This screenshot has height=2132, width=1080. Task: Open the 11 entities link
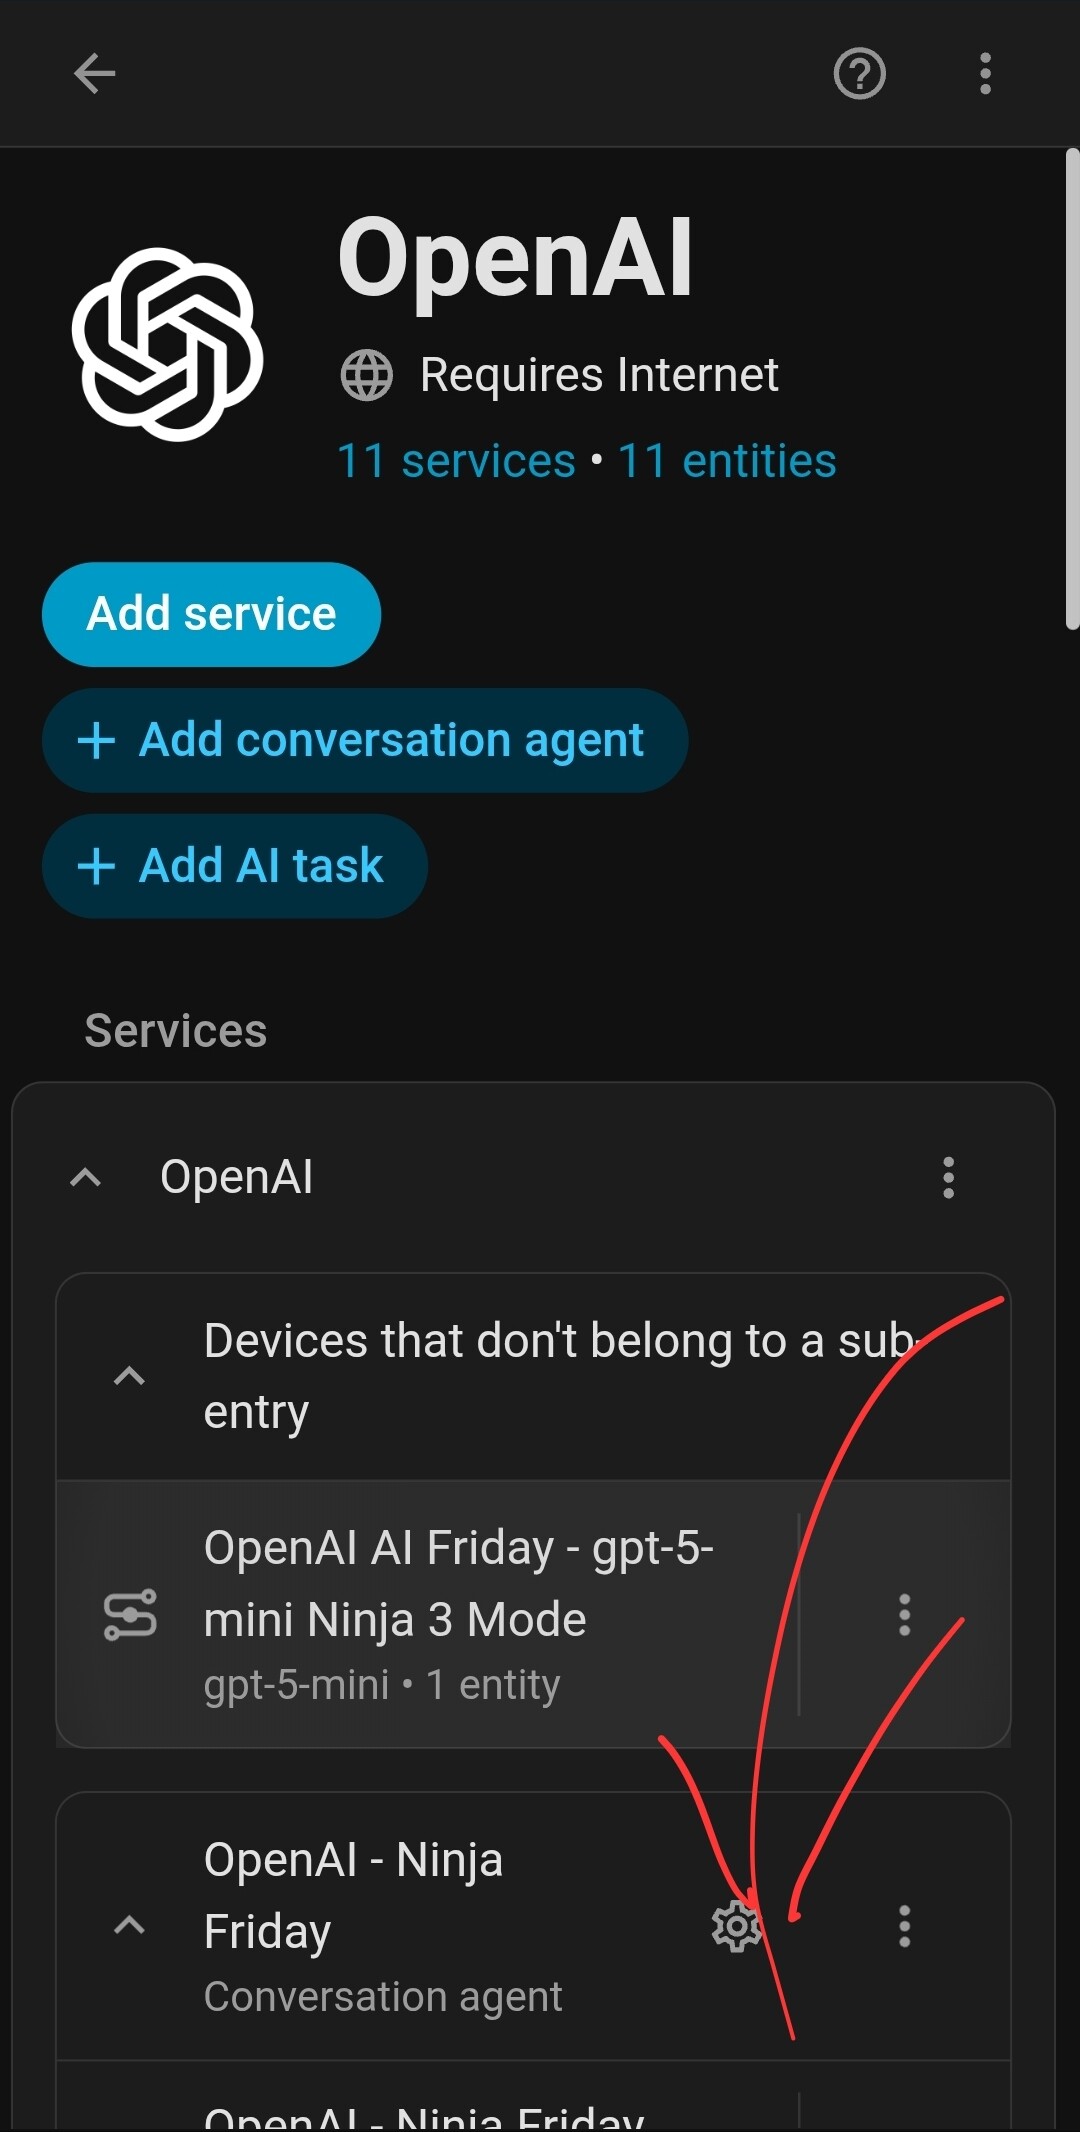tap(727, 461)
